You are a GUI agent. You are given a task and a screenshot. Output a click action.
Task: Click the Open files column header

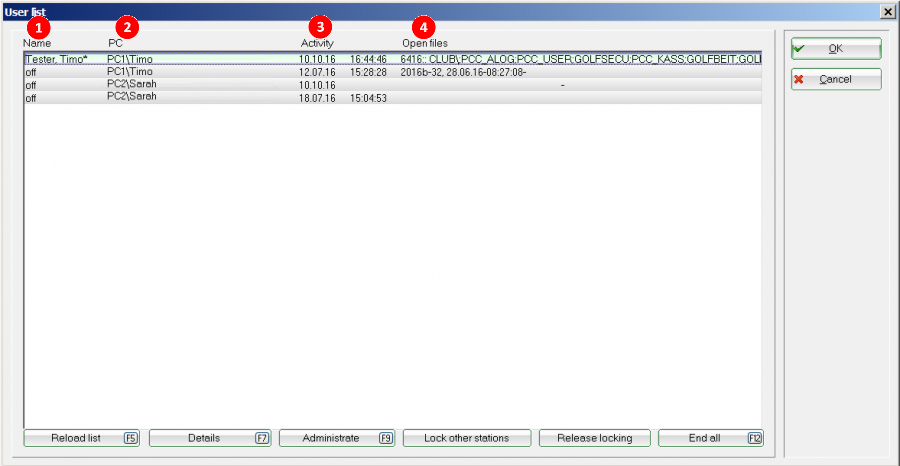pos(425,44)
